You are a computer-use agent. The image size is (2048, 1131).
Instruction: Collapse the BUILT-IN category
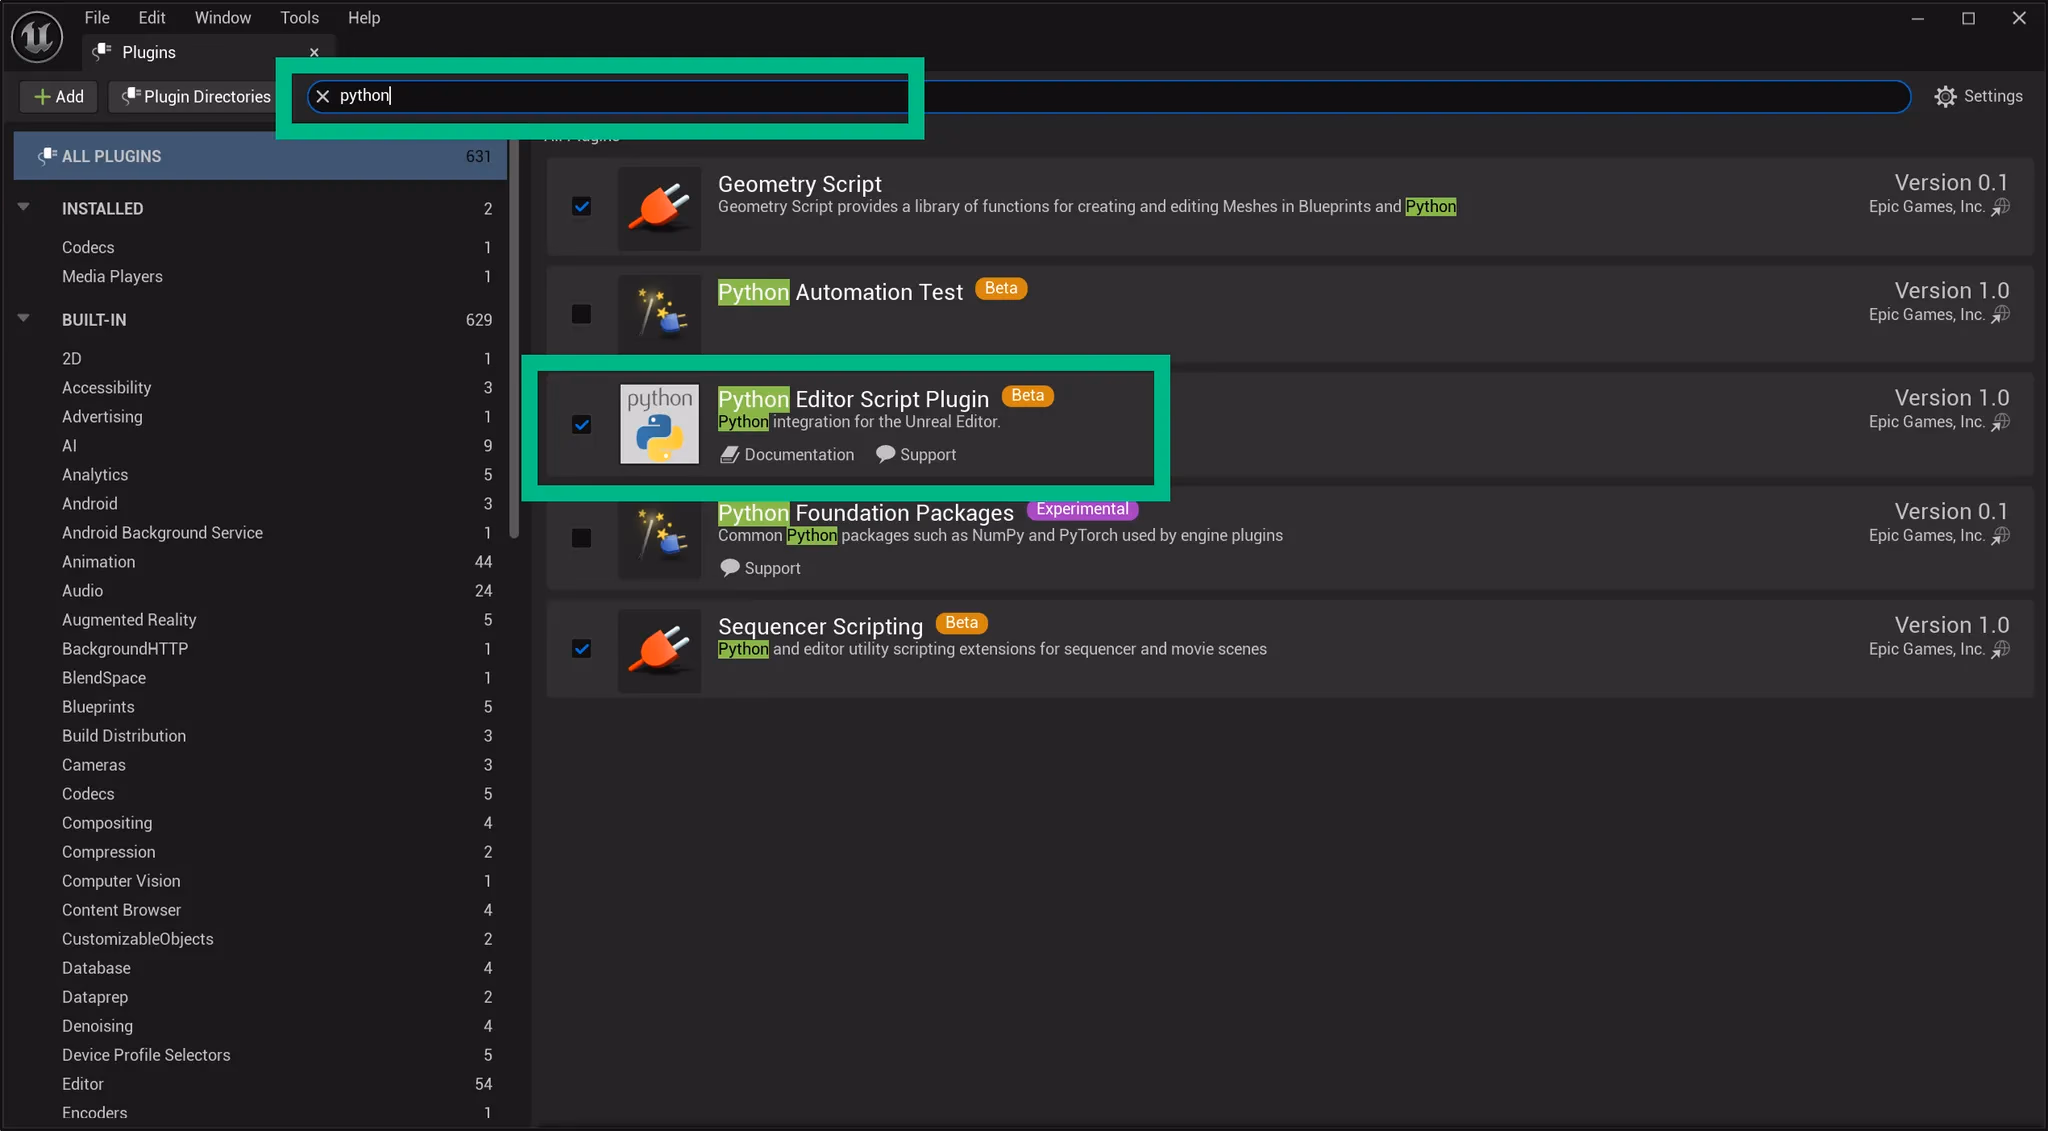coord(23,319)
